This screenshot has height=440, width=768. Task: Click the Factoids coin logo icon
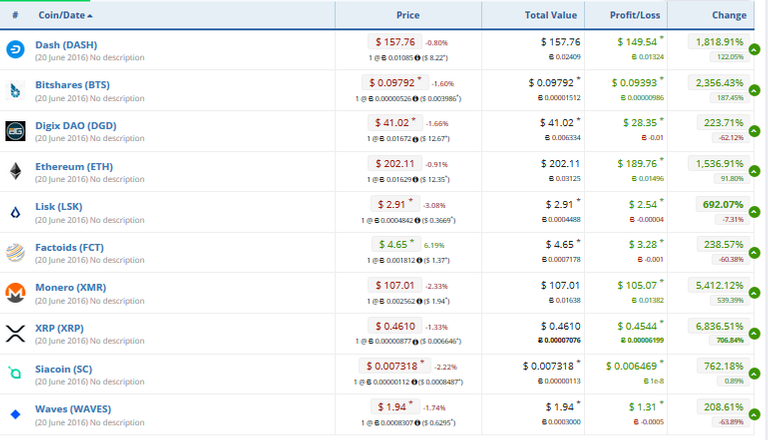(x=15, y=253)
